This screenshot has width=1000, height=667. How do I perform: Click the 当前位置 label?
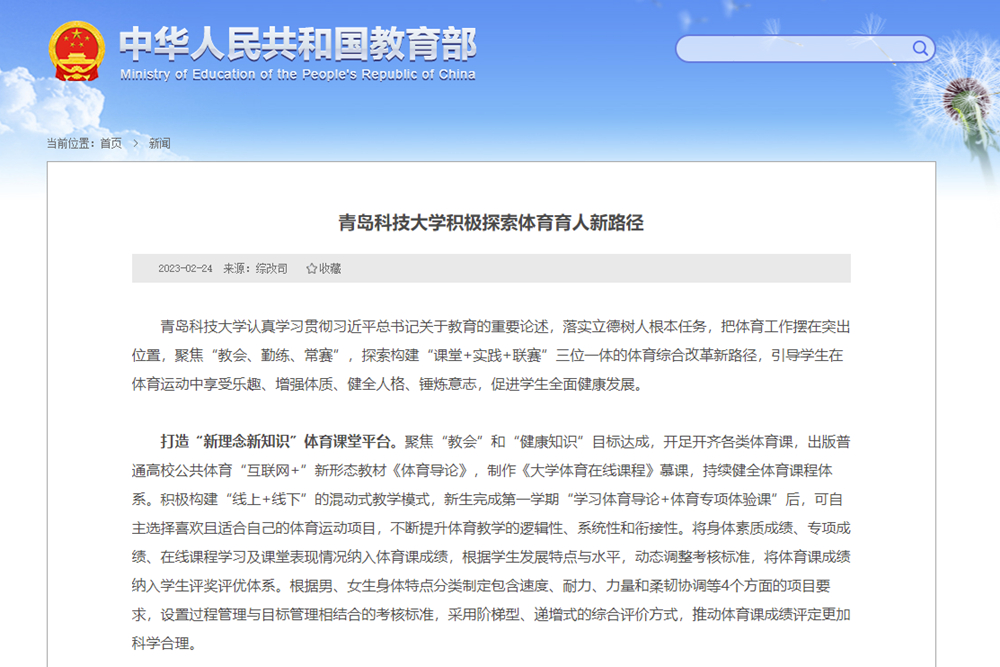tap(70, 144)
